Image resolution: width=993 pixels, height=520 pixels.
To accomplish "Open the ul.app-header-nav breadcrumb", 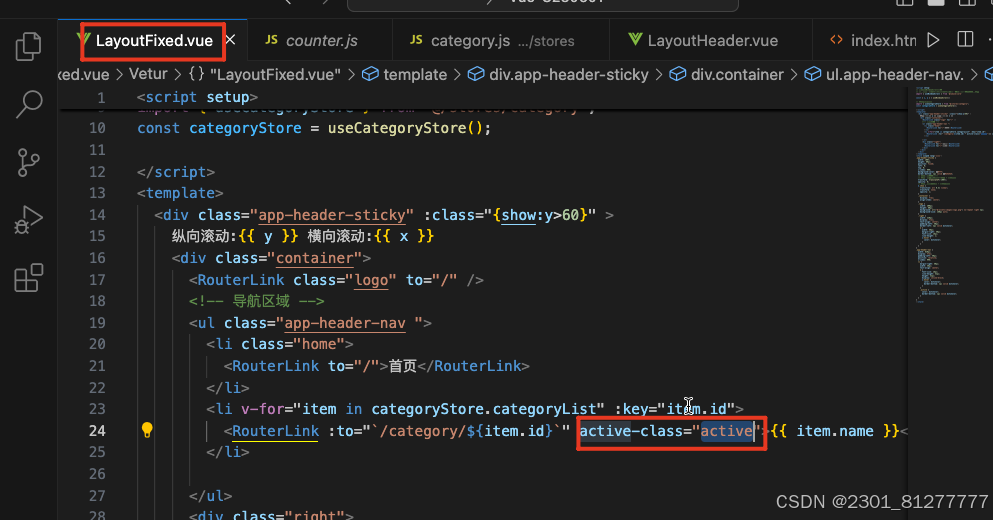I will (x=884, y=75).
